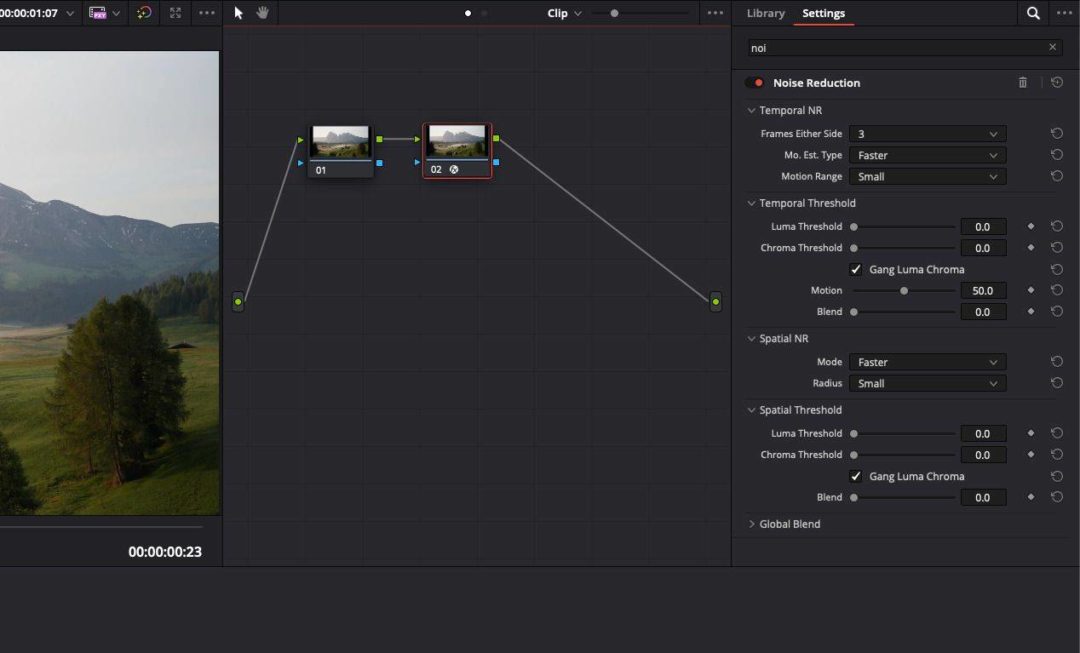Open the Mo. Est. Type dropdown
The width and height of the screenshot is (1080, 653).
pos(926,155)
